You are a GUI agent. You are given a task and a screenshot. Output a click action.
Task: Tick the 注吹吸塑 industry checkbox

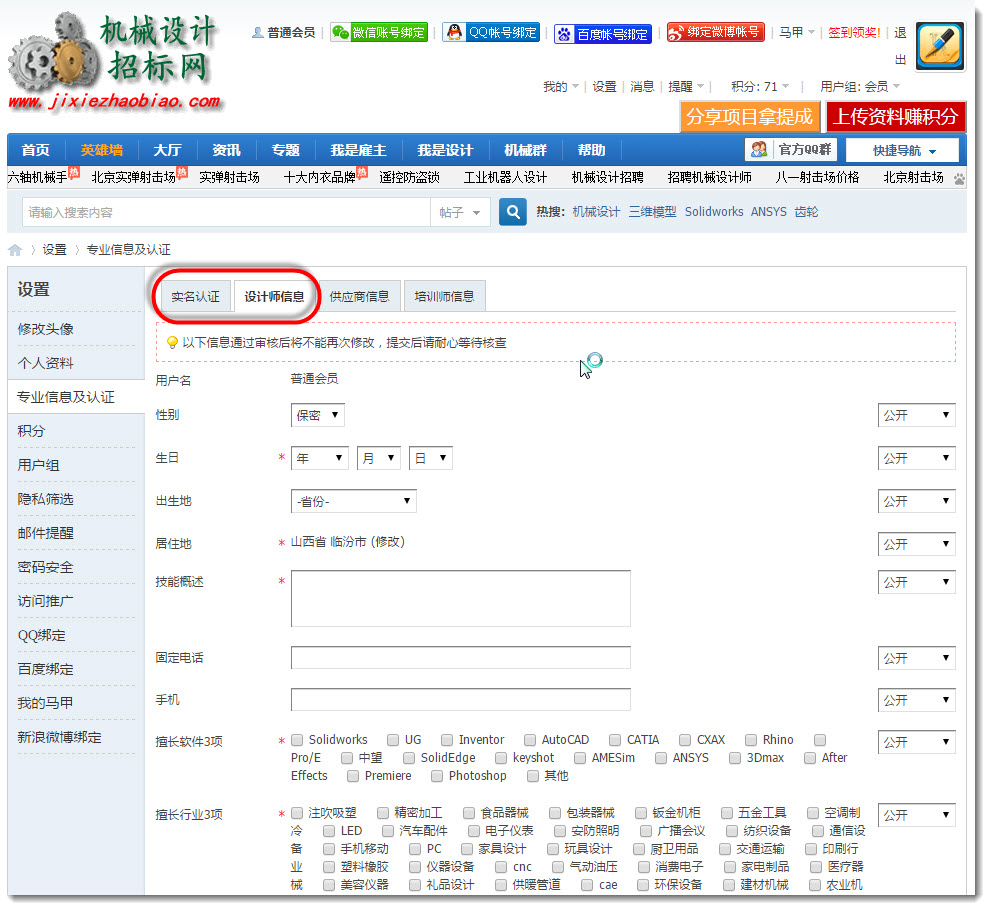(x=297, y=813)
